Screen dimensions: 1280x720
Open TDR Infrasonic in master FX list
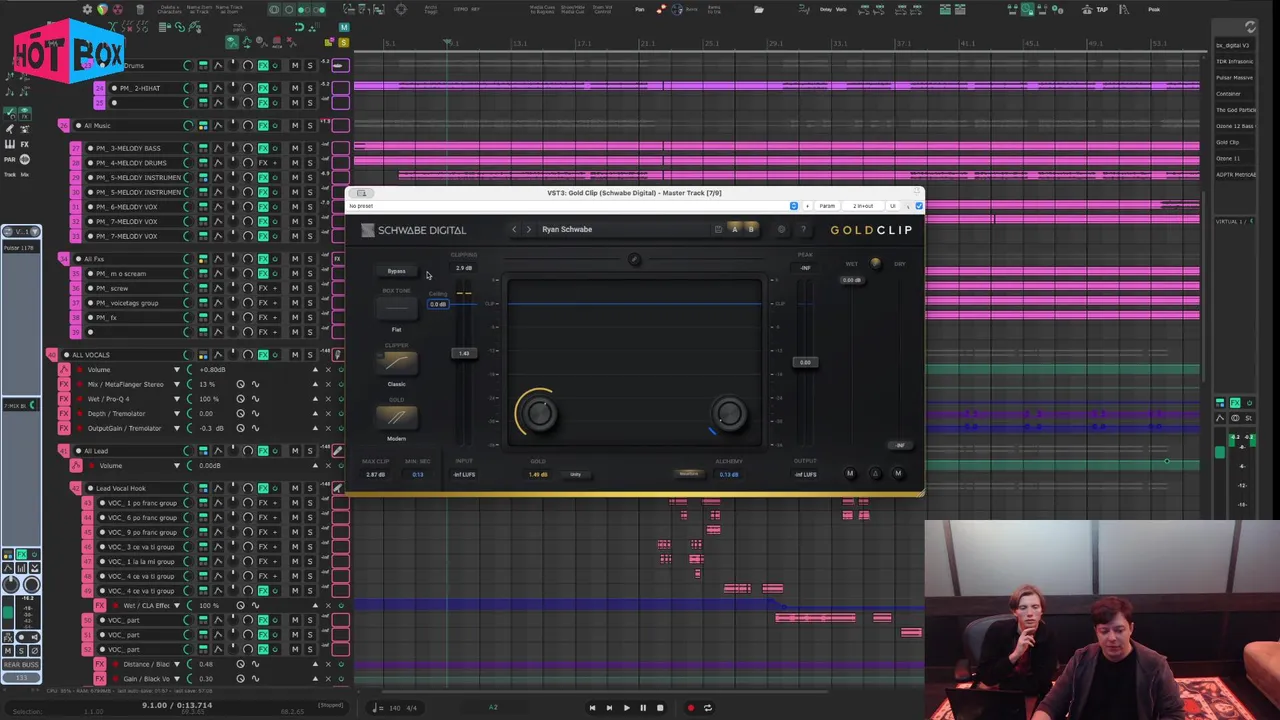(1234, 62)
